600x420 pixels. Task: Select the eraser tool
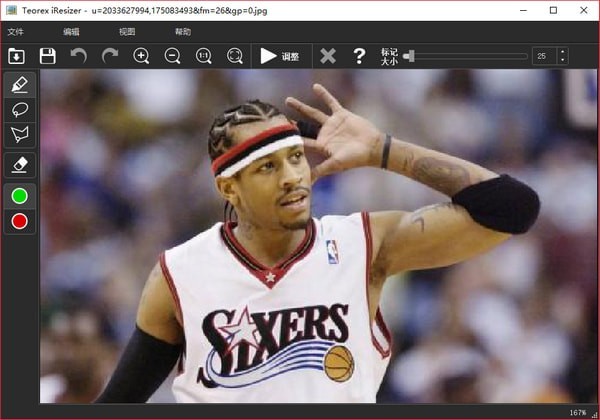[20, 164]
